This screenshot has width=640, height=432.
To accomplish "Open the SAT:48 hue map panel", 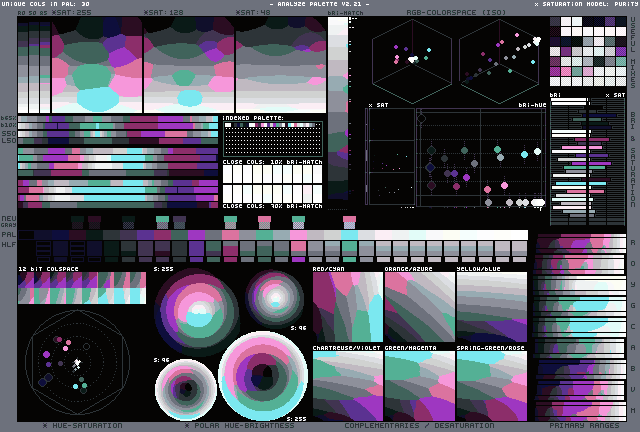I will (280, 65).
